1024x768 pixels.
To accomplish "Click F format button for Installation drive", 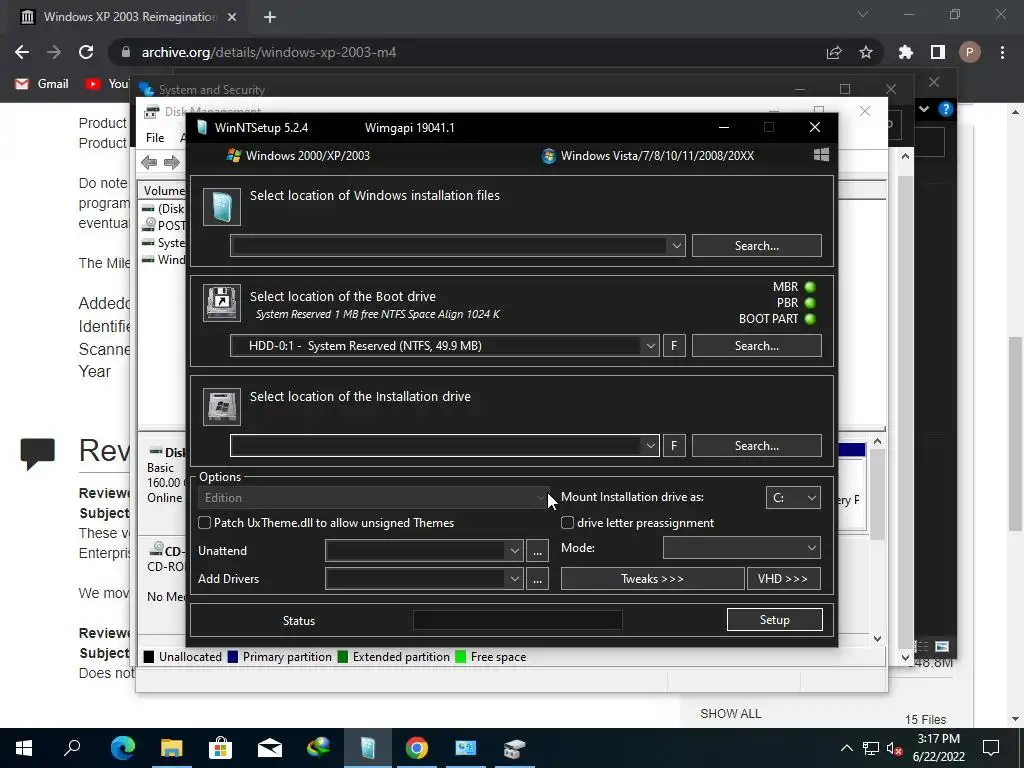I will pos(674,445).
